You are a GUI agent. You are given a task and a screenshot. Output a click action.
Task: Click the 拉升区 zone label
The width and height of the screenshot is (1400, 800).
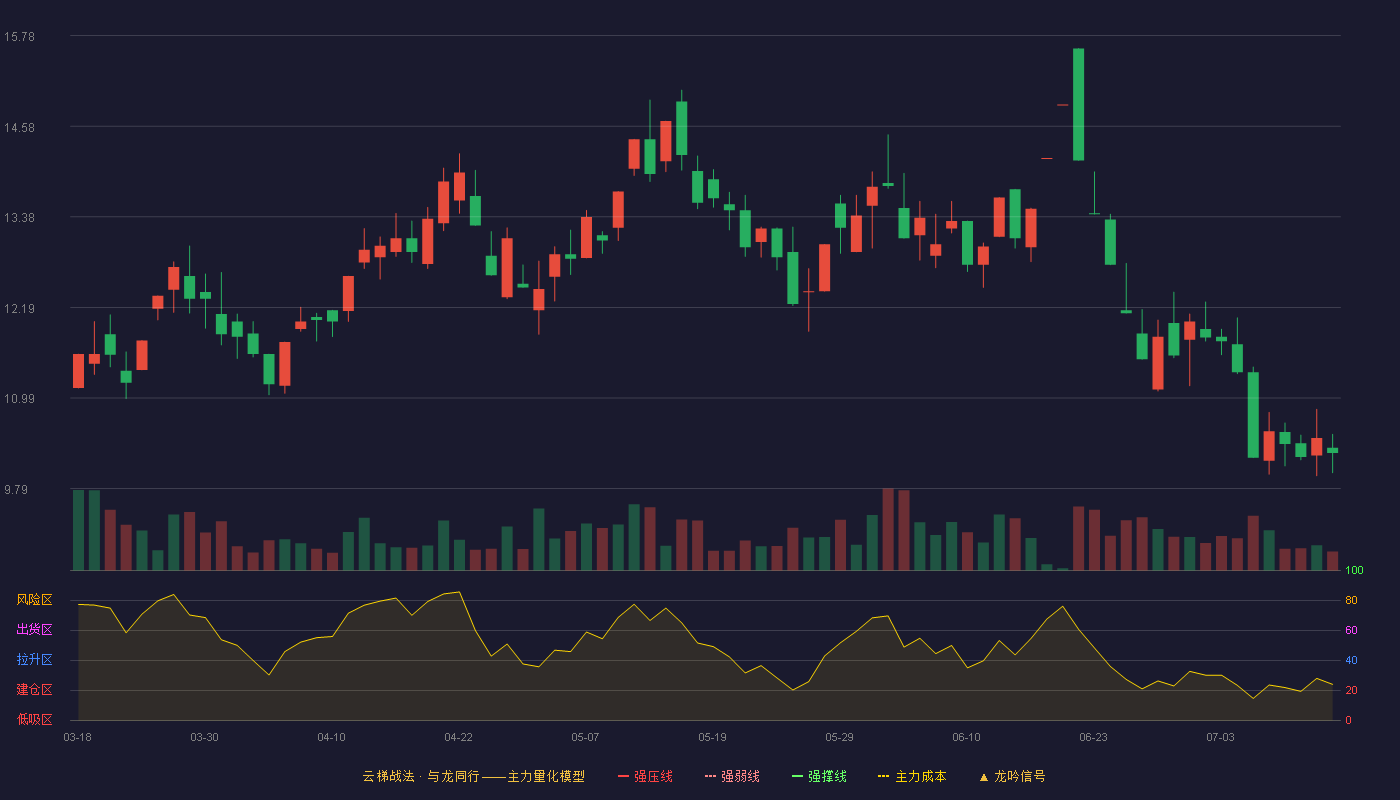click(34, 660)
